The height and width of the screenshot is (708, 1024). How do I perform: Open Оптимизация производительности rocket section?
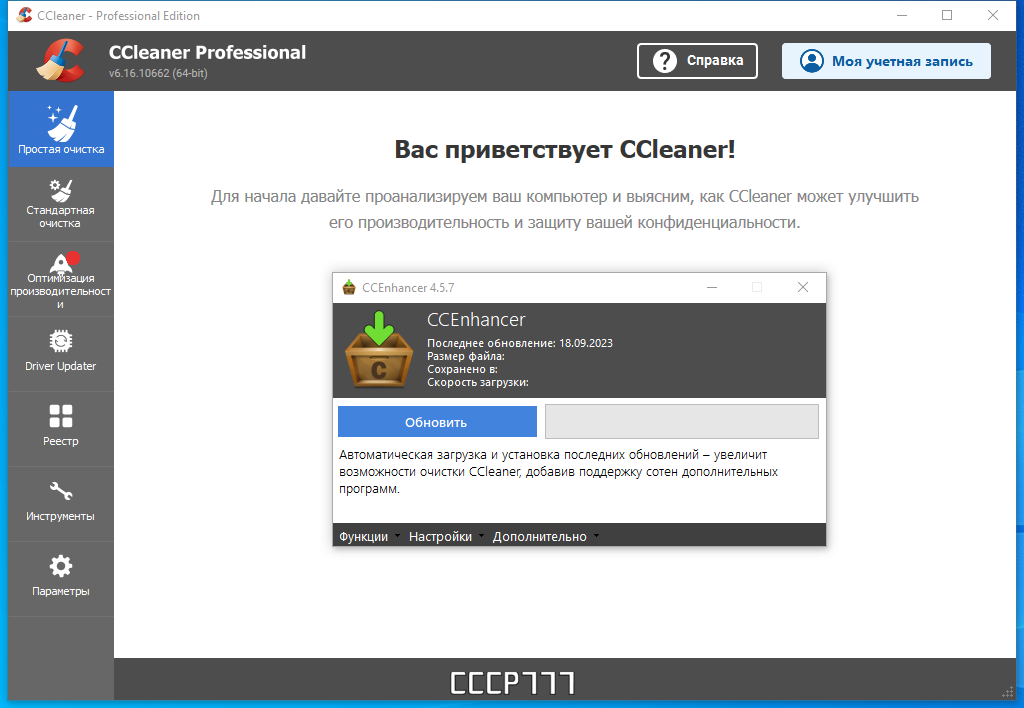pos(61,280)
